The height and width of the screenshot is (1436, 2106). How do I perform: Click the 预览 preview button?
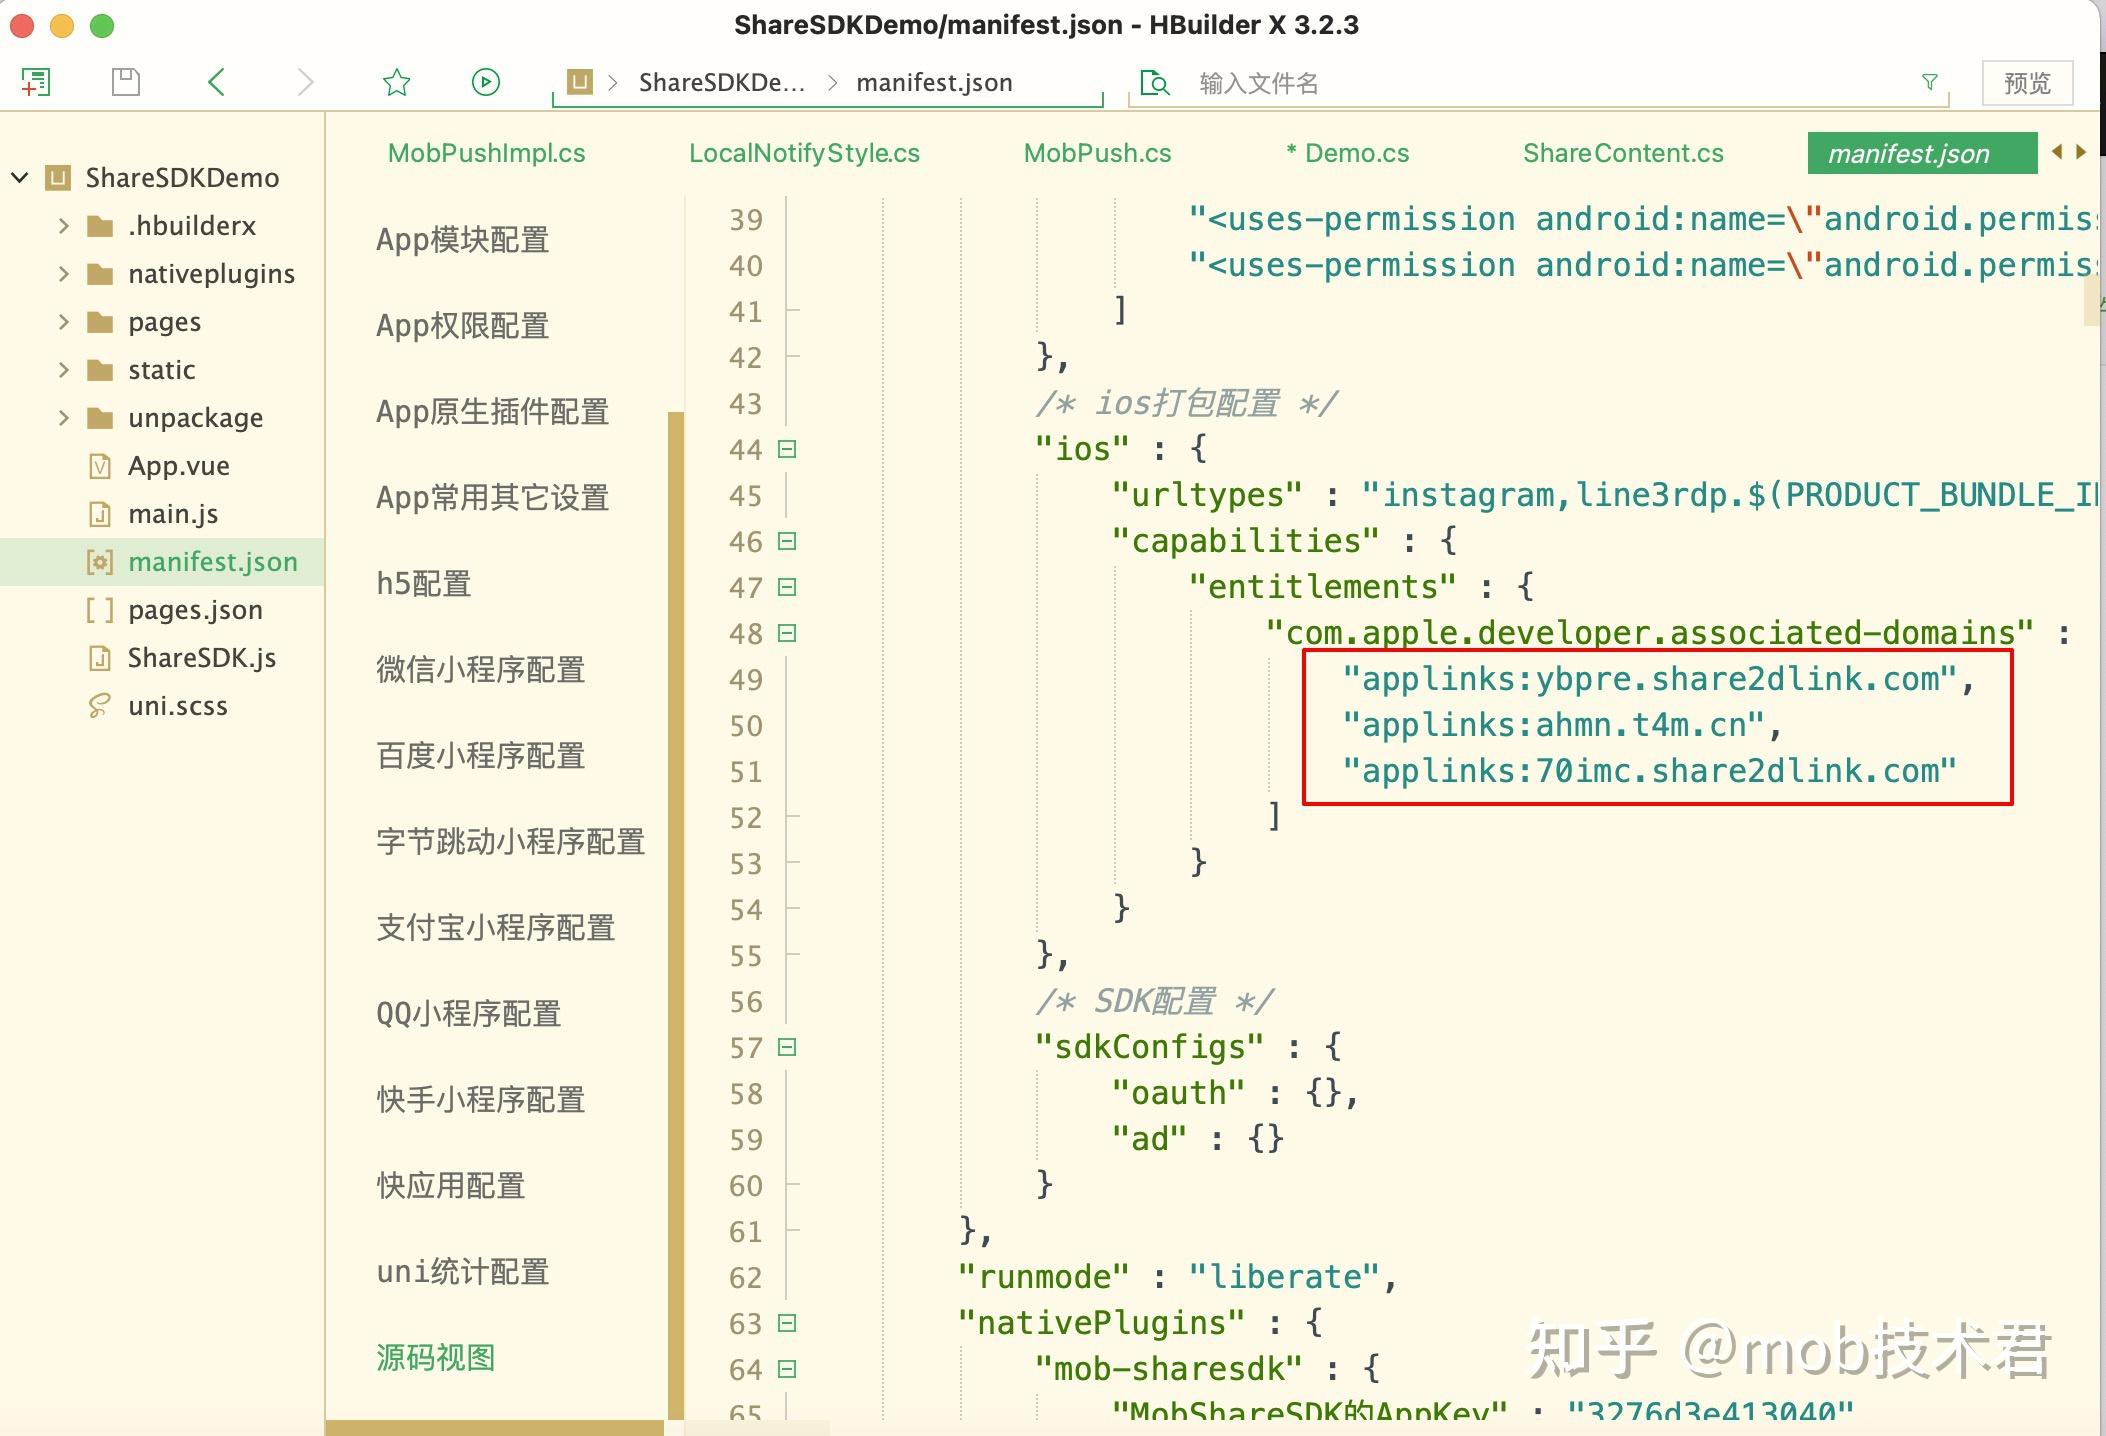[2027, 83]
